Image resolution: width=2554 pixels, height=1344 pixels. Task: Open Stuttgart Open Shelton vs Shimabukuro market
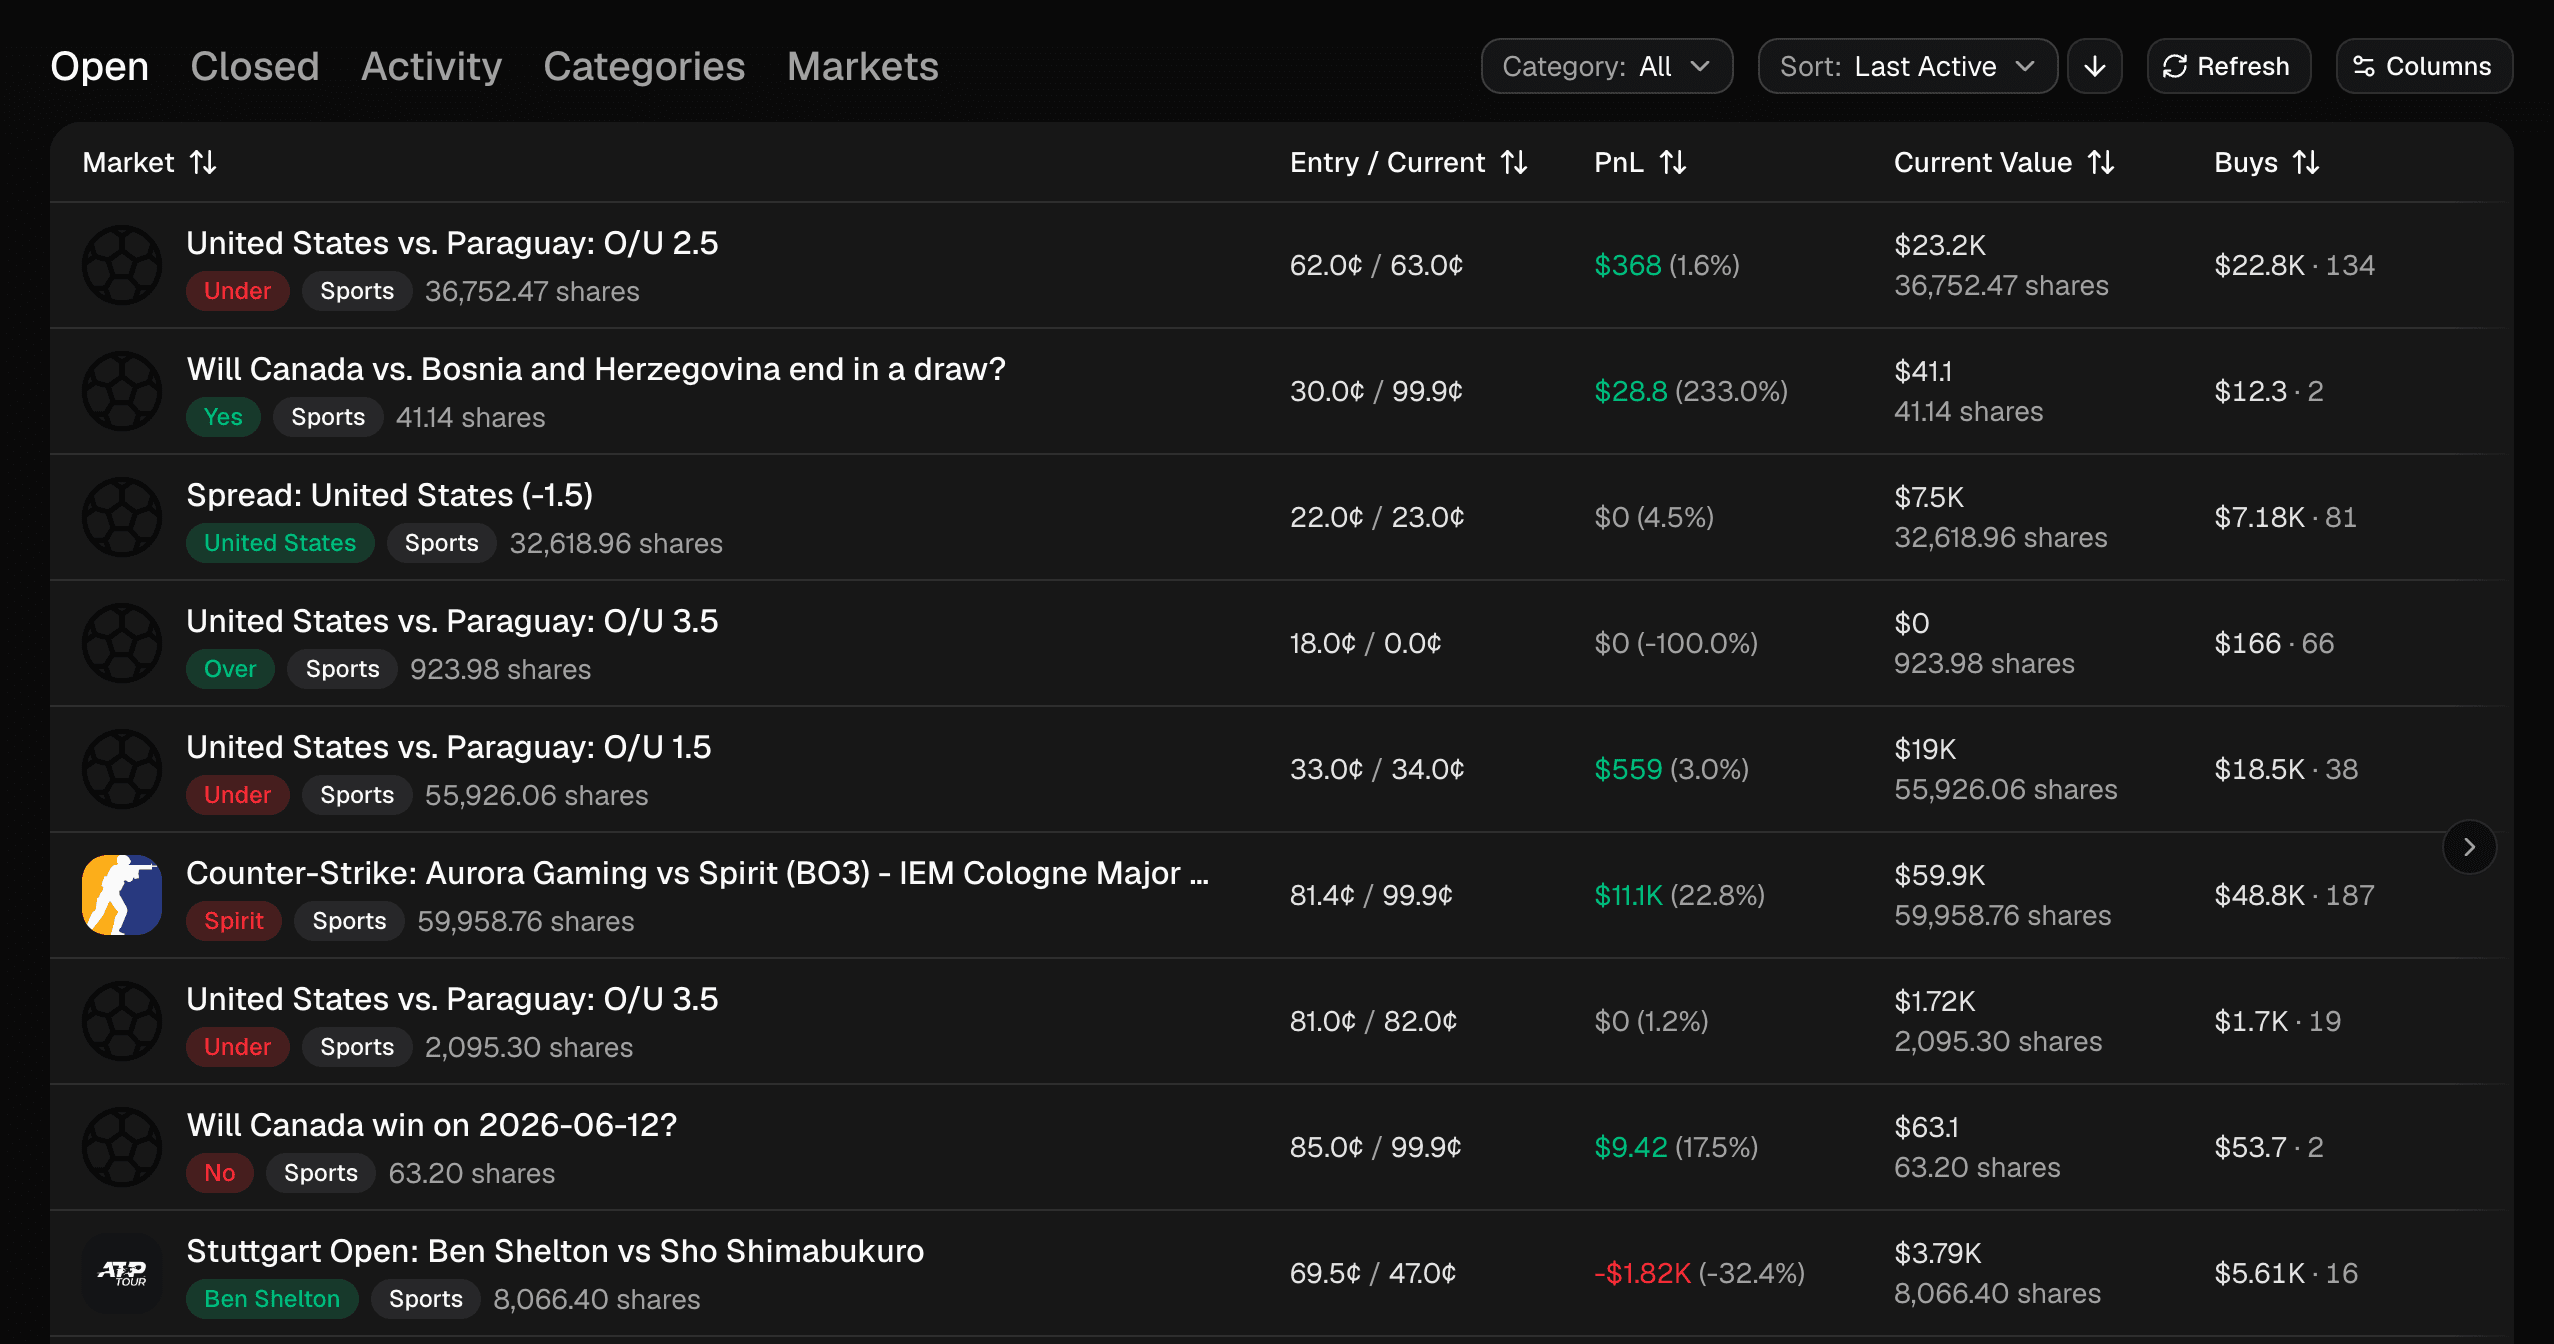click(555, 1251)
